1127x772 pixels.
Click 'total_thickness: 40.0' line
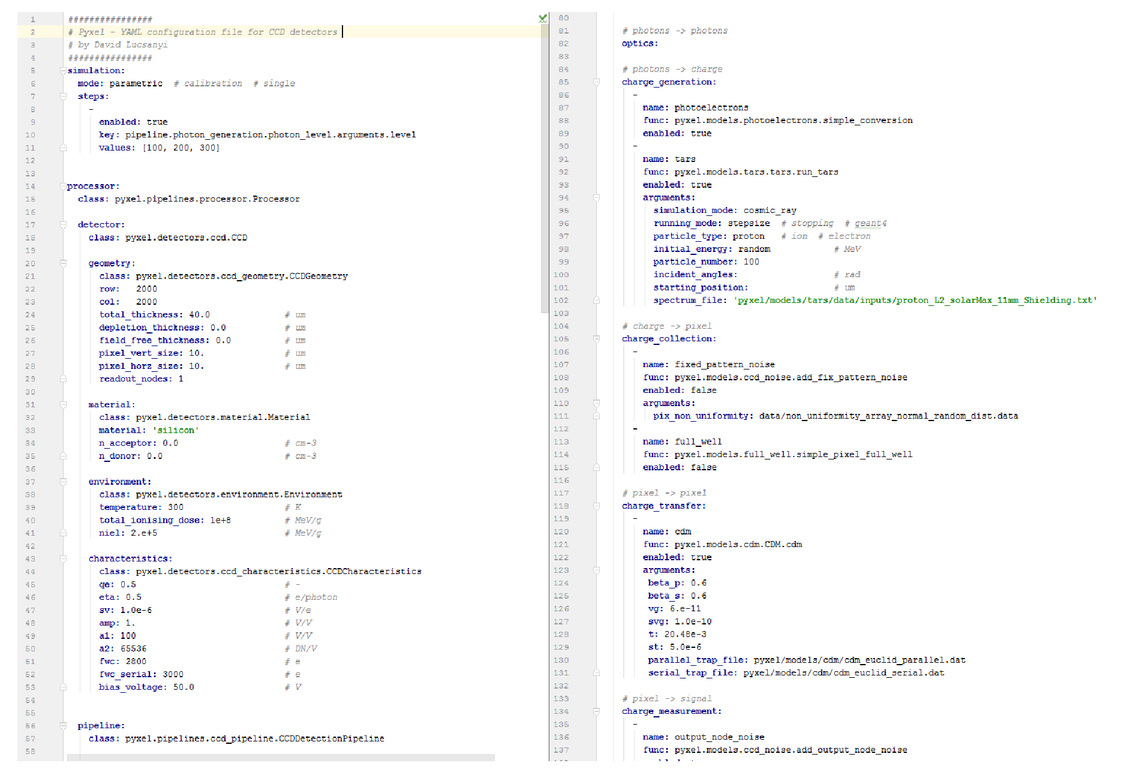(155, 315)
